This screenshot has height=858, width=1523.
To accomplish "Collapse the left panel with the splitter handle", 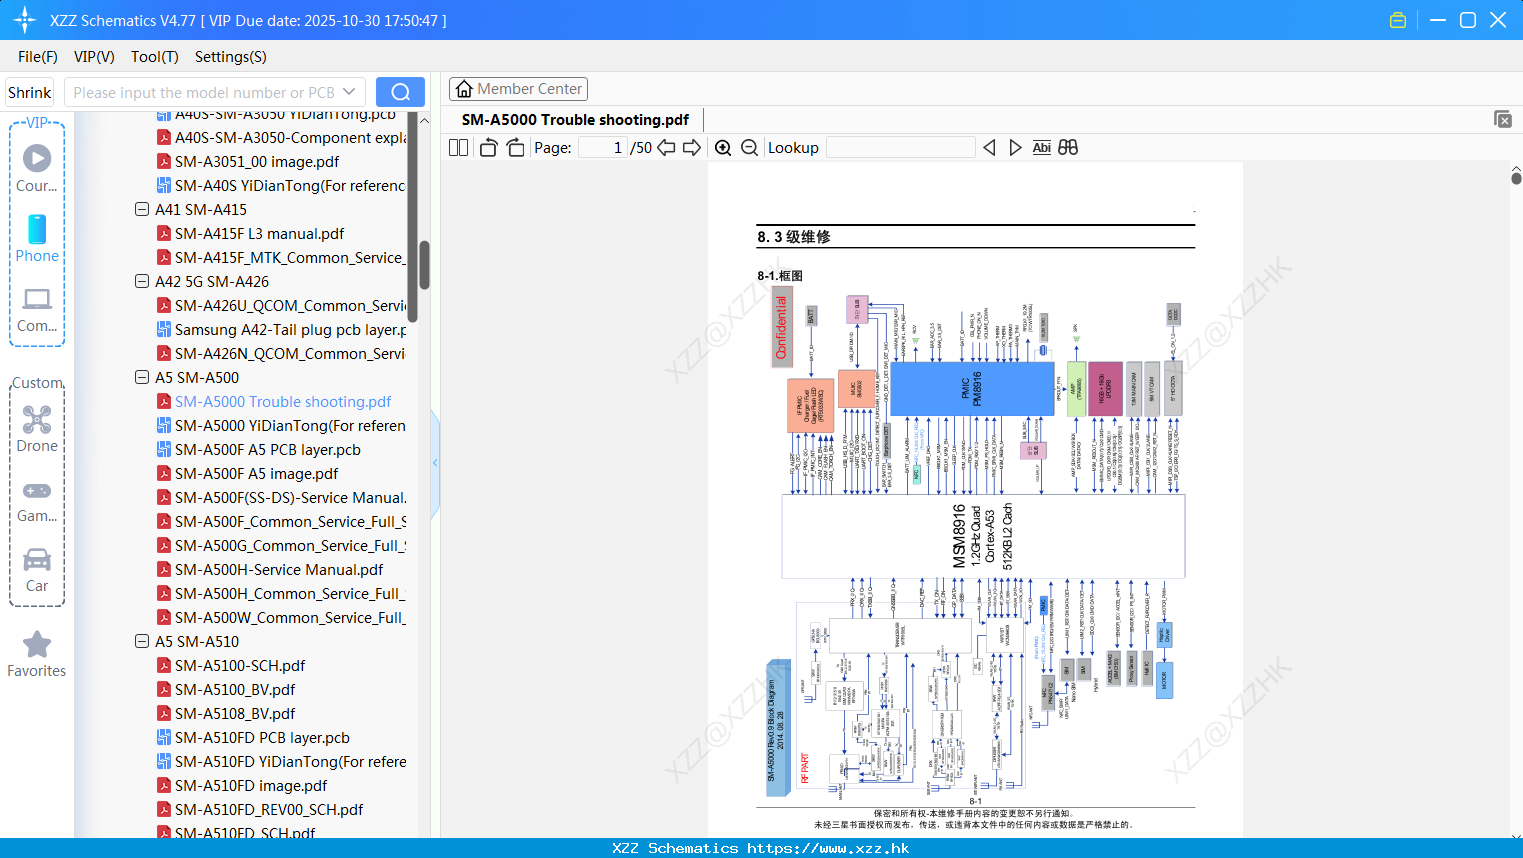I will (435, 463).
